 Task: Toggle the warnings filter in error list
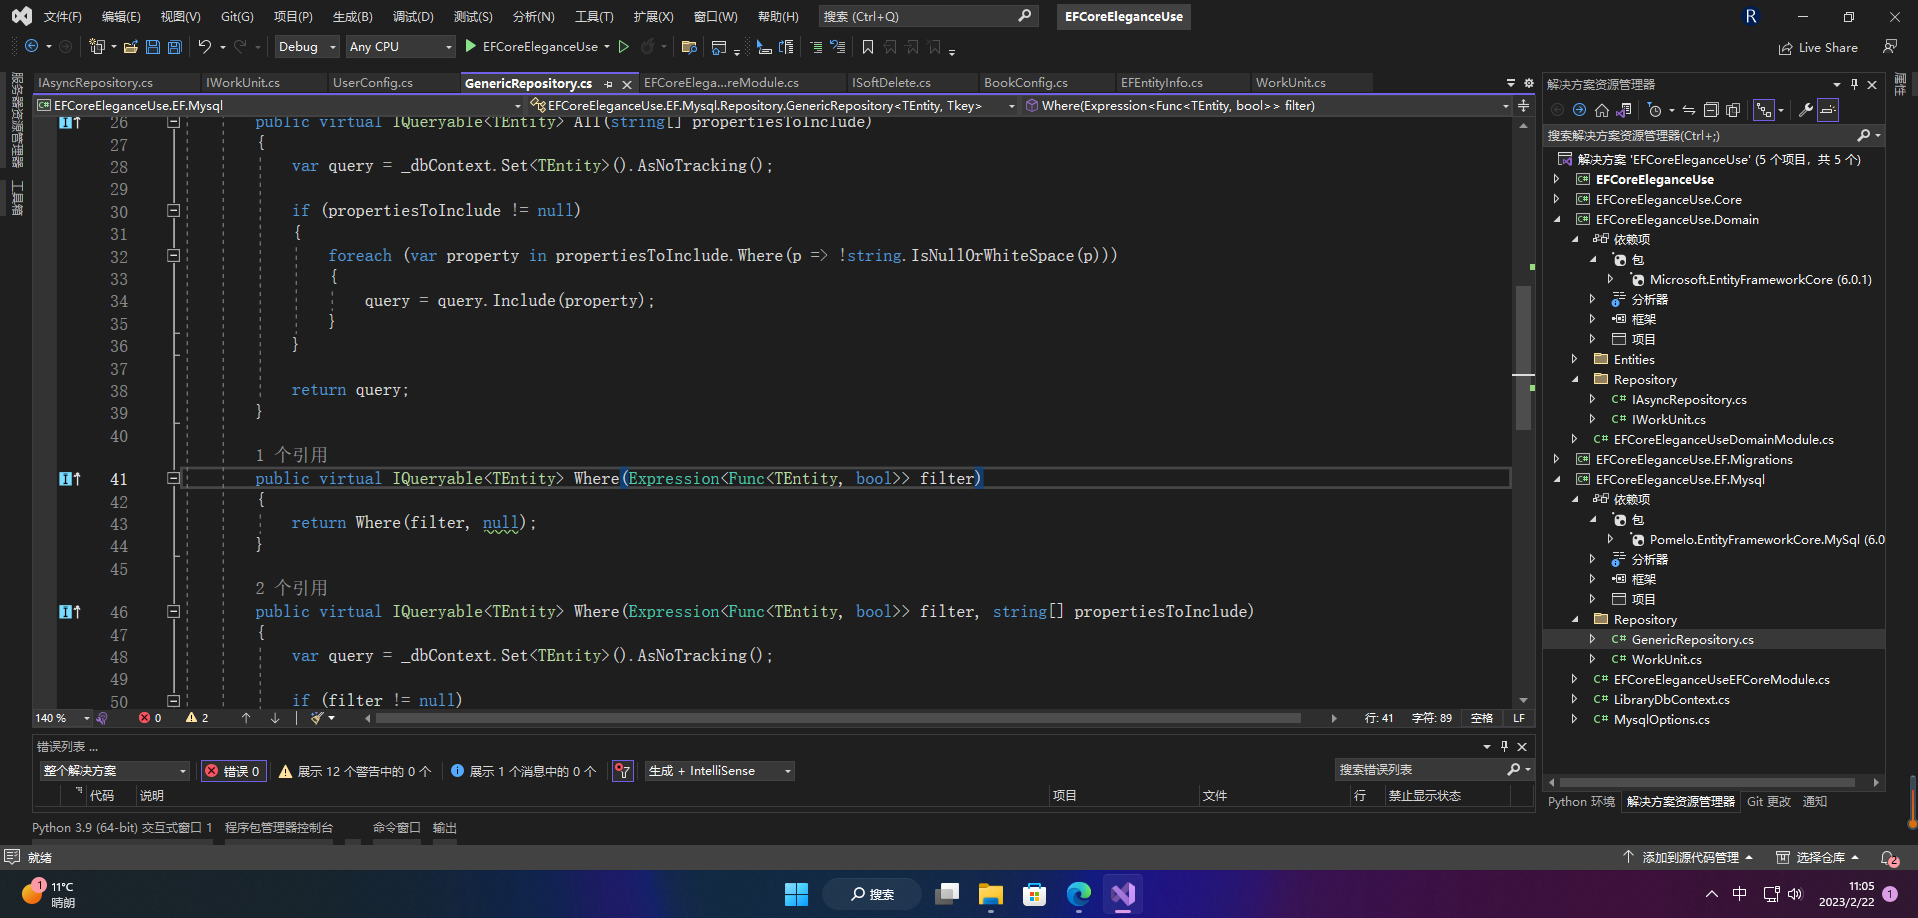[355, 771]
